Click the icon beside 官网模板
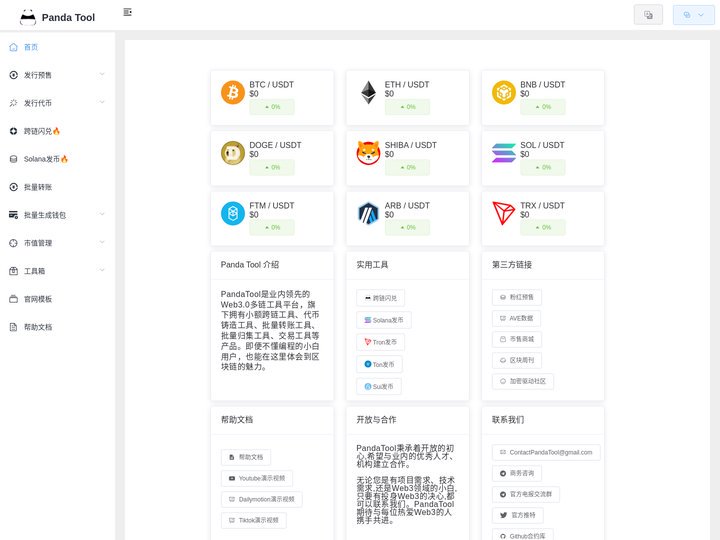Screen dimensions: 720x540 (13, 299)
